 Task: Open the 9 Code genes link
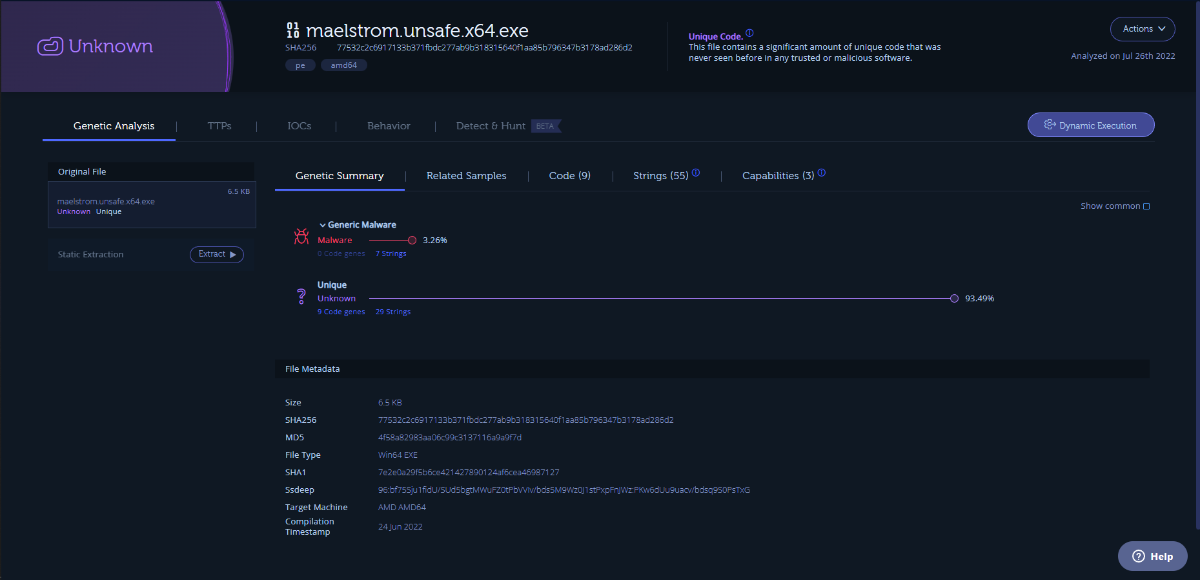[x=339, y=312]
